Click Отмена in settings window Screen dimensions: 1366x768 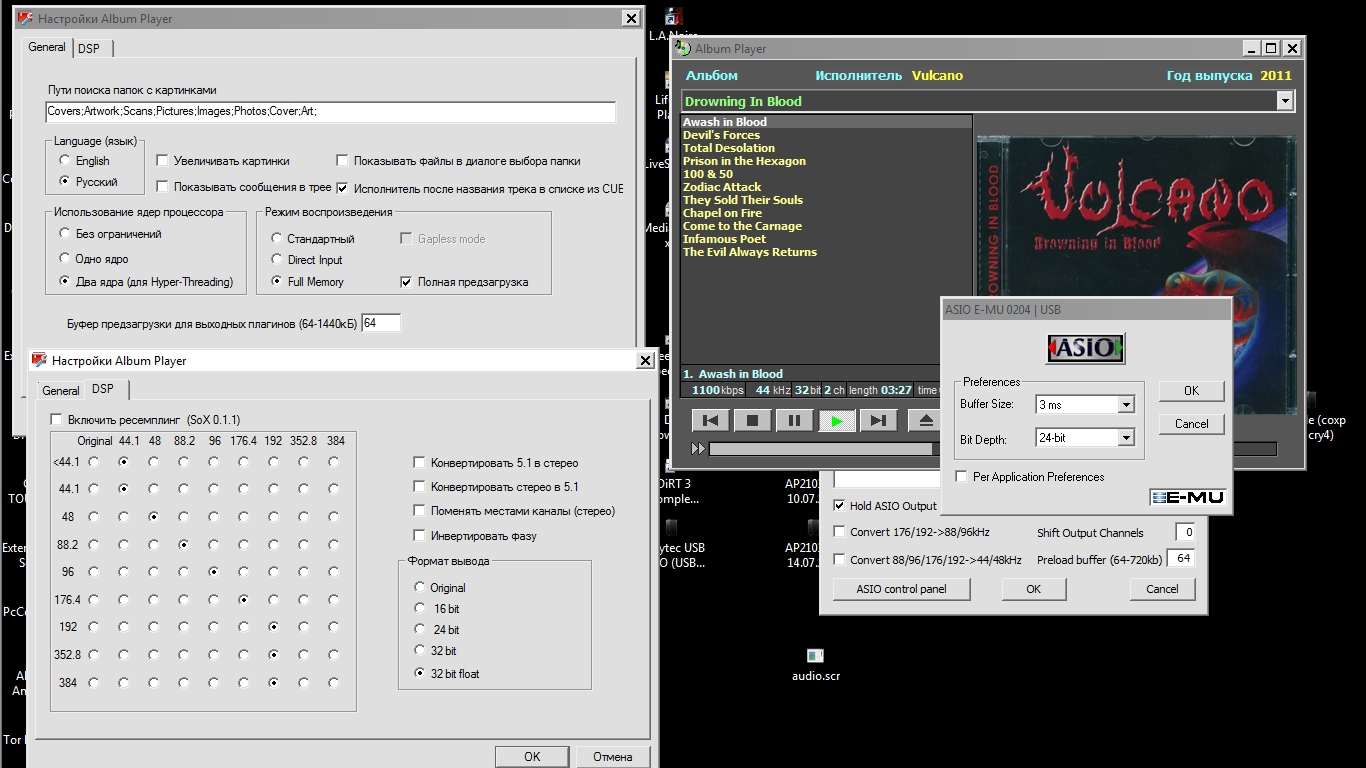613,757
